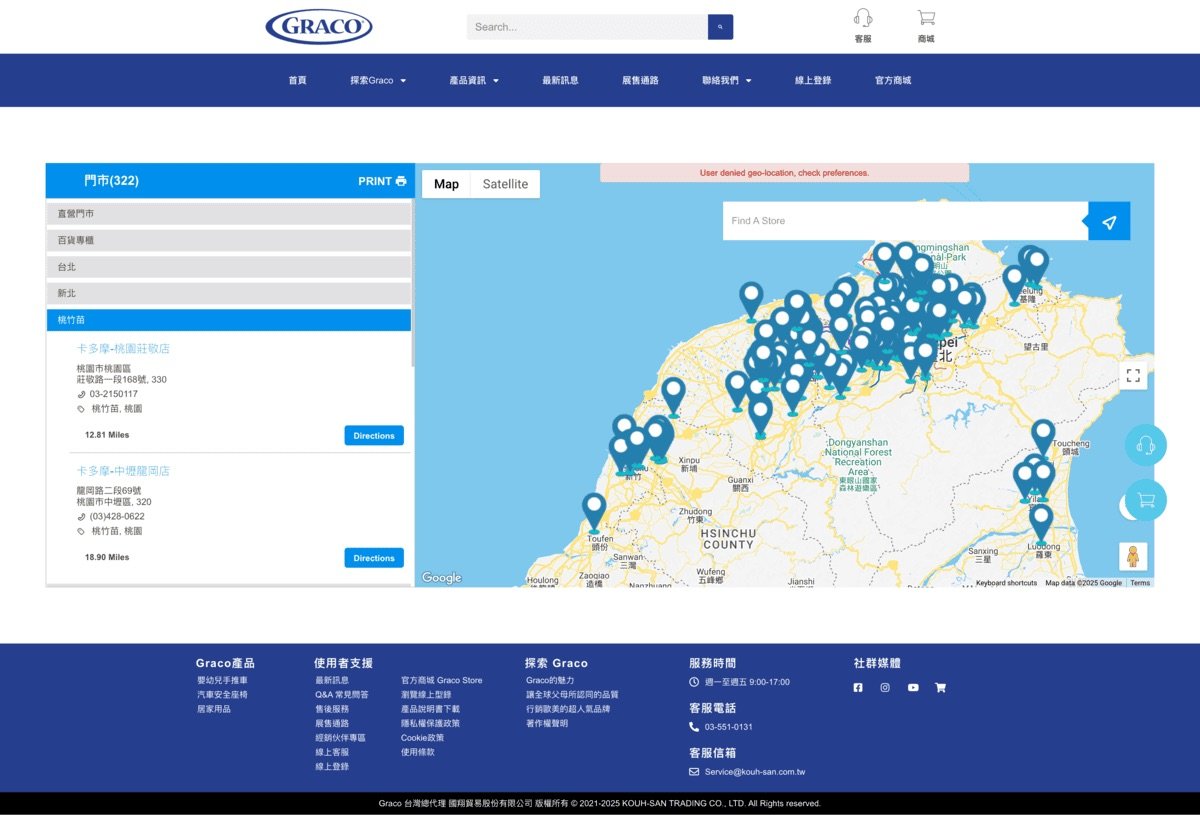1200x815 pixels.
Task: Click the floating shopping cart button
Action: tap(1146, 500)
